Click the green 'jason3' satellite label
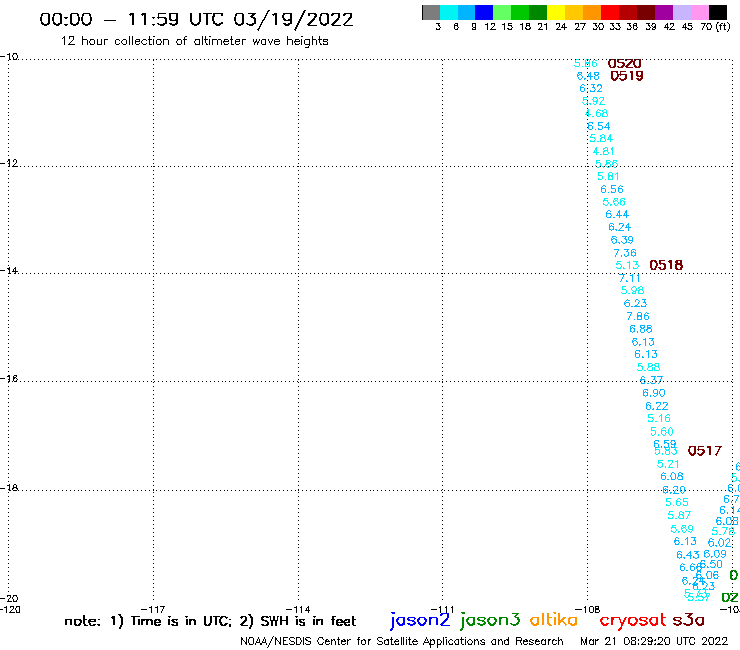Viewport: 740px width, 650px height. (490, 620)
